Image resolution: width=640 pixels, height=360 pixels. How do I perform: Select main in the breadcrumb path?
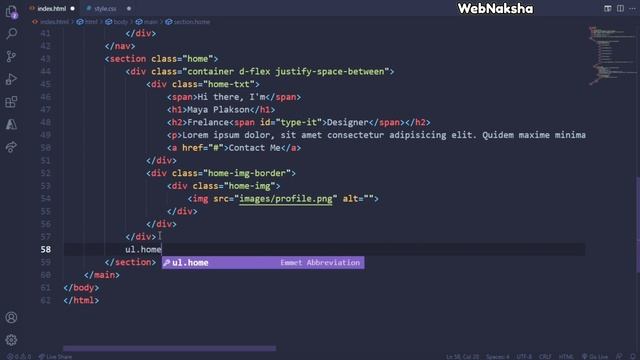150,22
